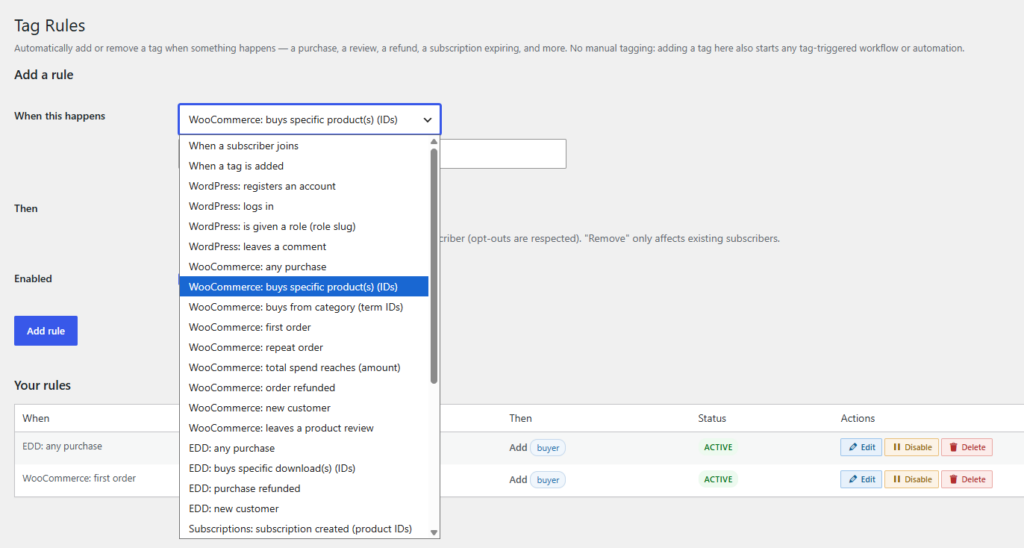Screen dimensions: 1024x548
Task: Choose 'EDD: purchase refunded' option
Action: (x=304, y=489)
